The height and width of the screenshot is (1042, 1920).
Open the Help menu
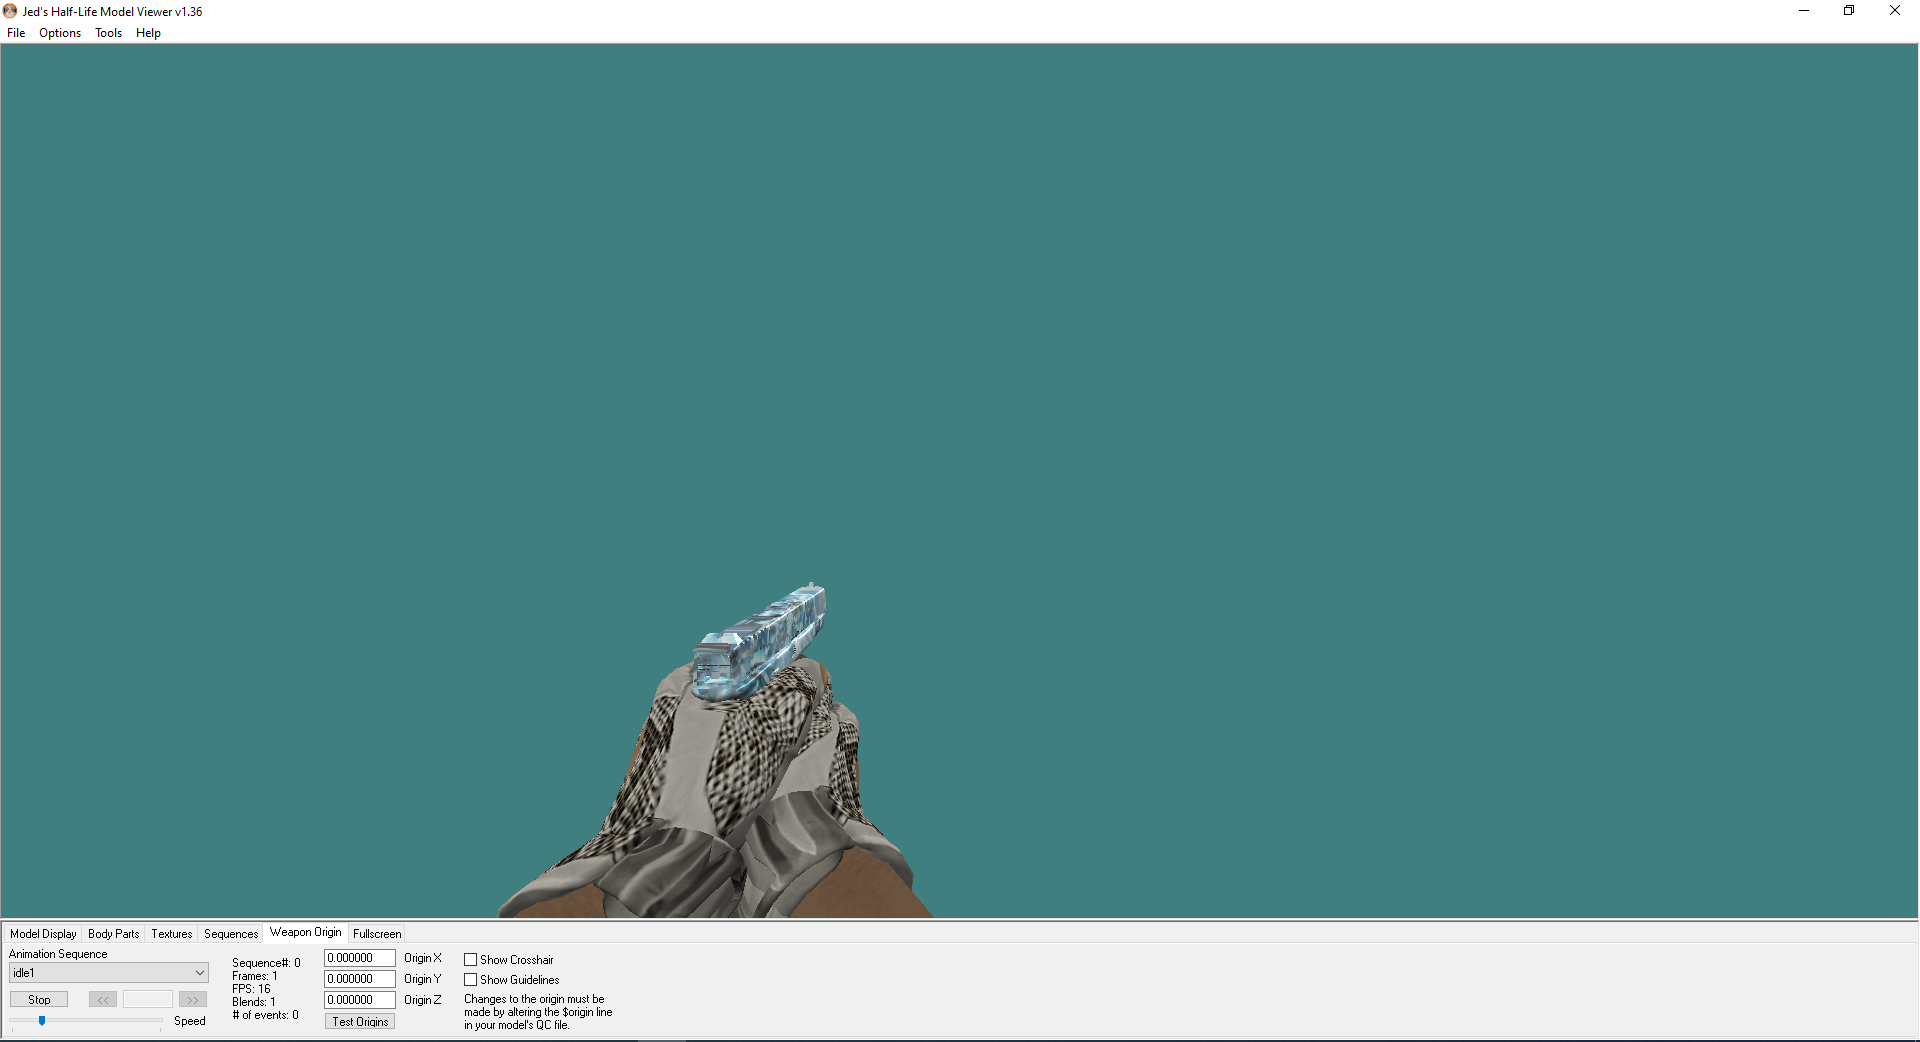pyautogui.click(x=148, y=33)
